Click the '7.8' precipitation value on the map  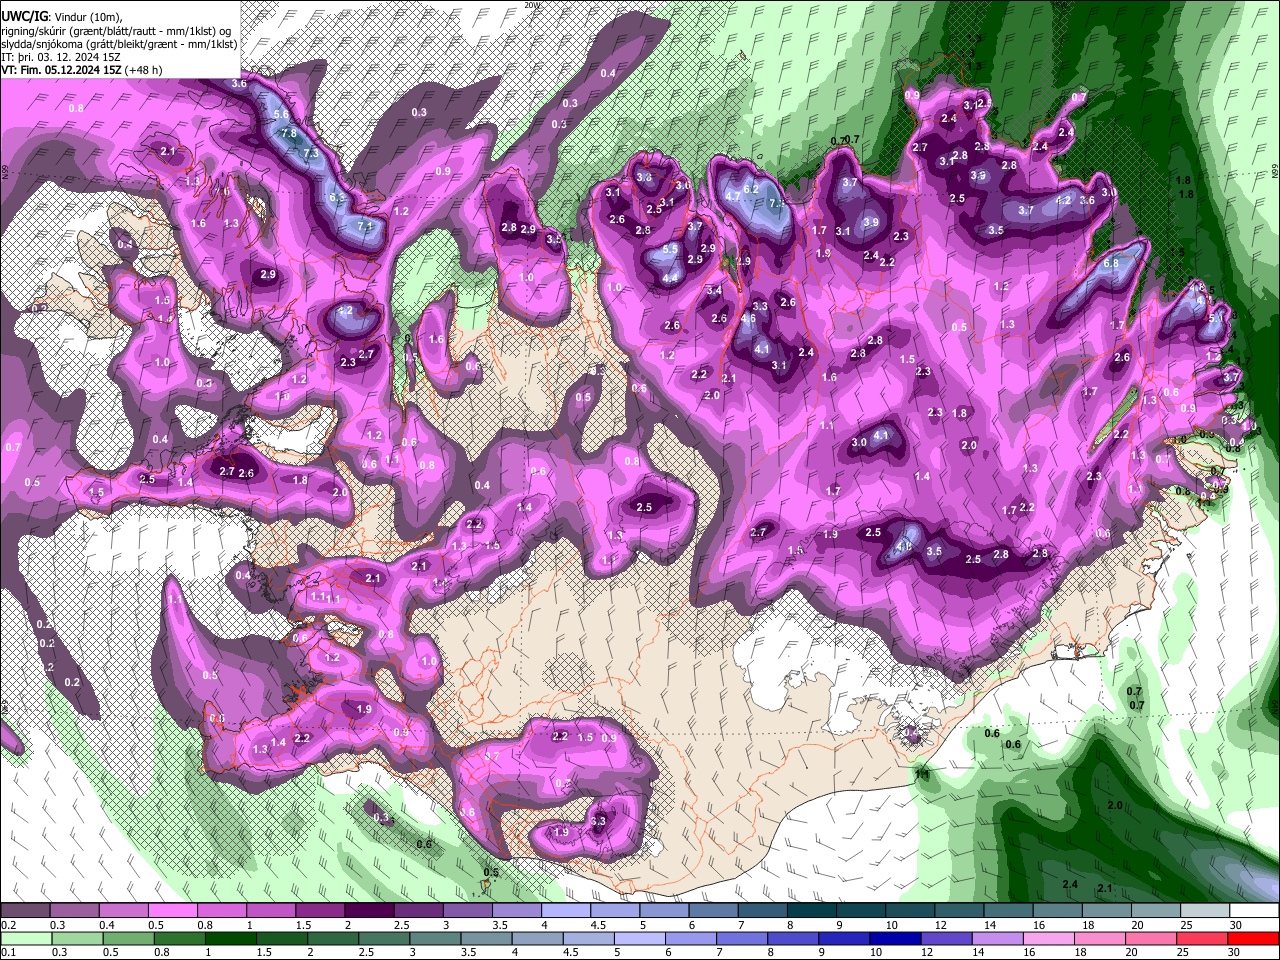[289, 133]
